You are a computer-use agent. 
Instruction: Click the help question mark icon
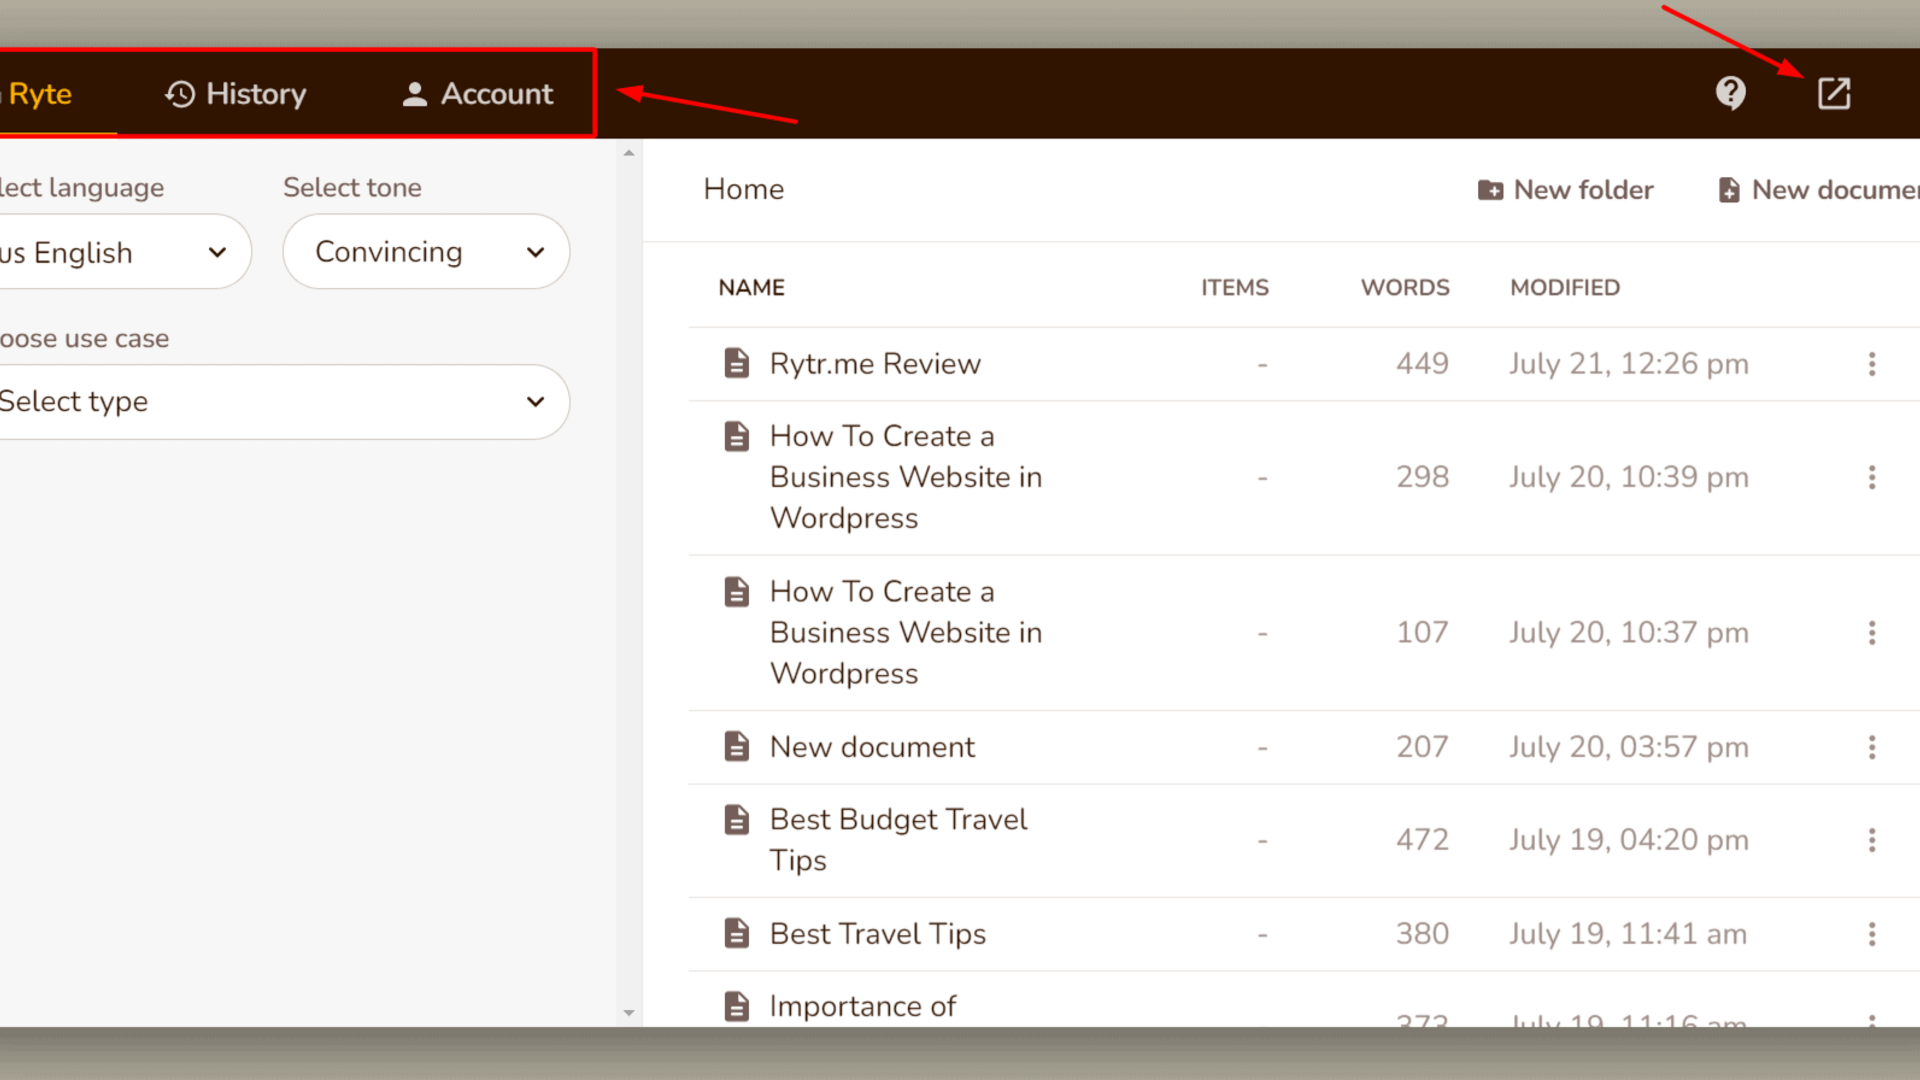(x=1730, y=93)
